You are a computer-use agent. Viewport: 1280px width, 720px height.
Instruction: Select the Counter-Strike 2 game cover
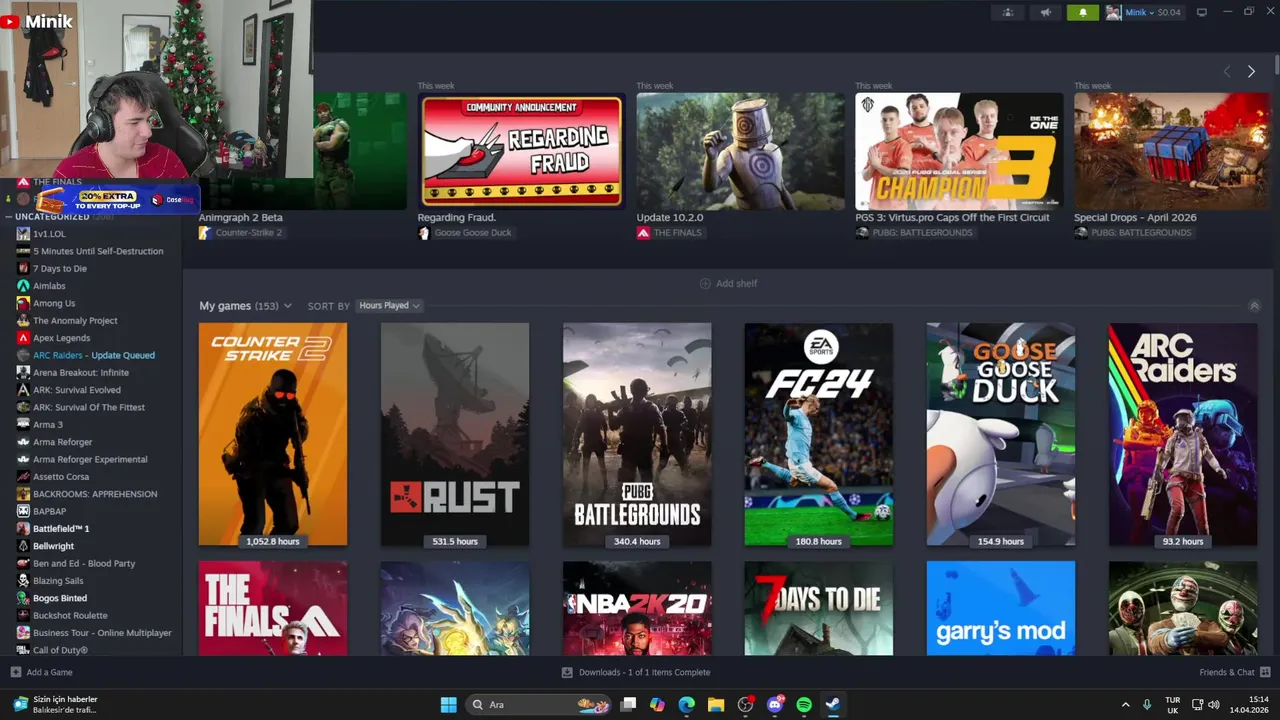click(x=273, y=434)
